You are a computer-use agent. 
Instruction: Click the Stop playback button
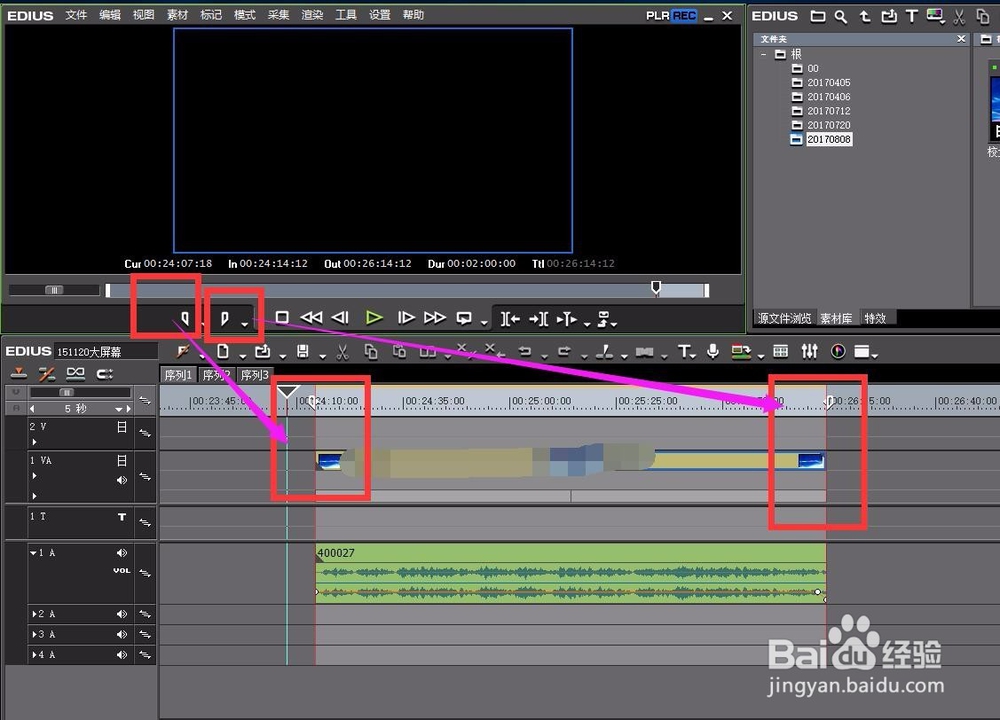(282, 318)
